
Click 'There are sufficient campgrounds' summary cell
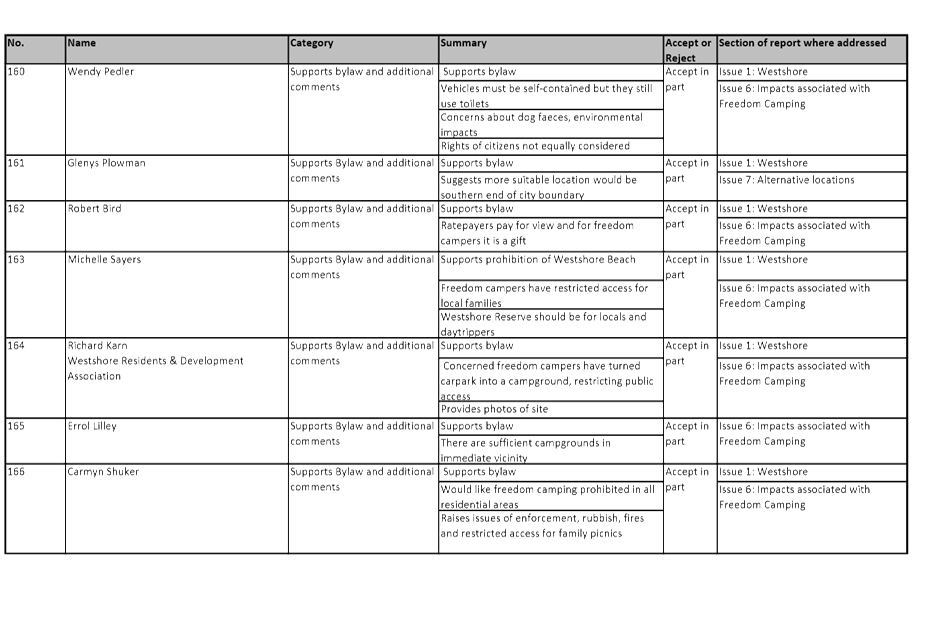[x=551, y=450]
